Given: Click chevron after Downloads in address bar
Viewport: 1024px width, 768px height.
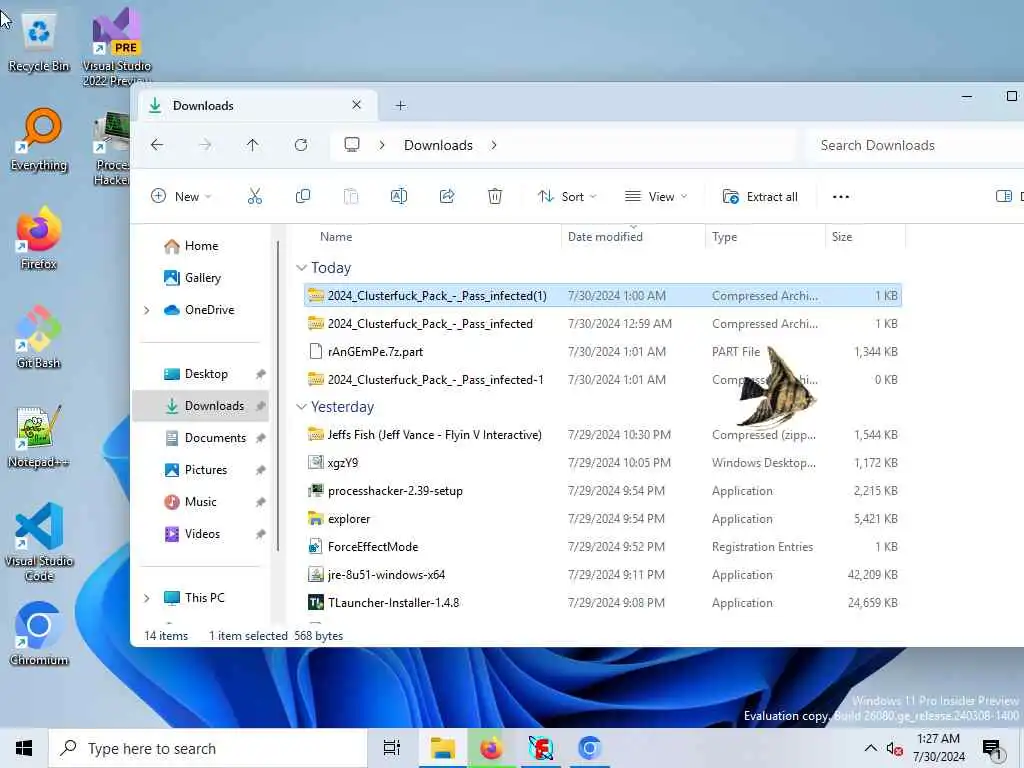Looking at the screenshot, I should click(494, 145).
